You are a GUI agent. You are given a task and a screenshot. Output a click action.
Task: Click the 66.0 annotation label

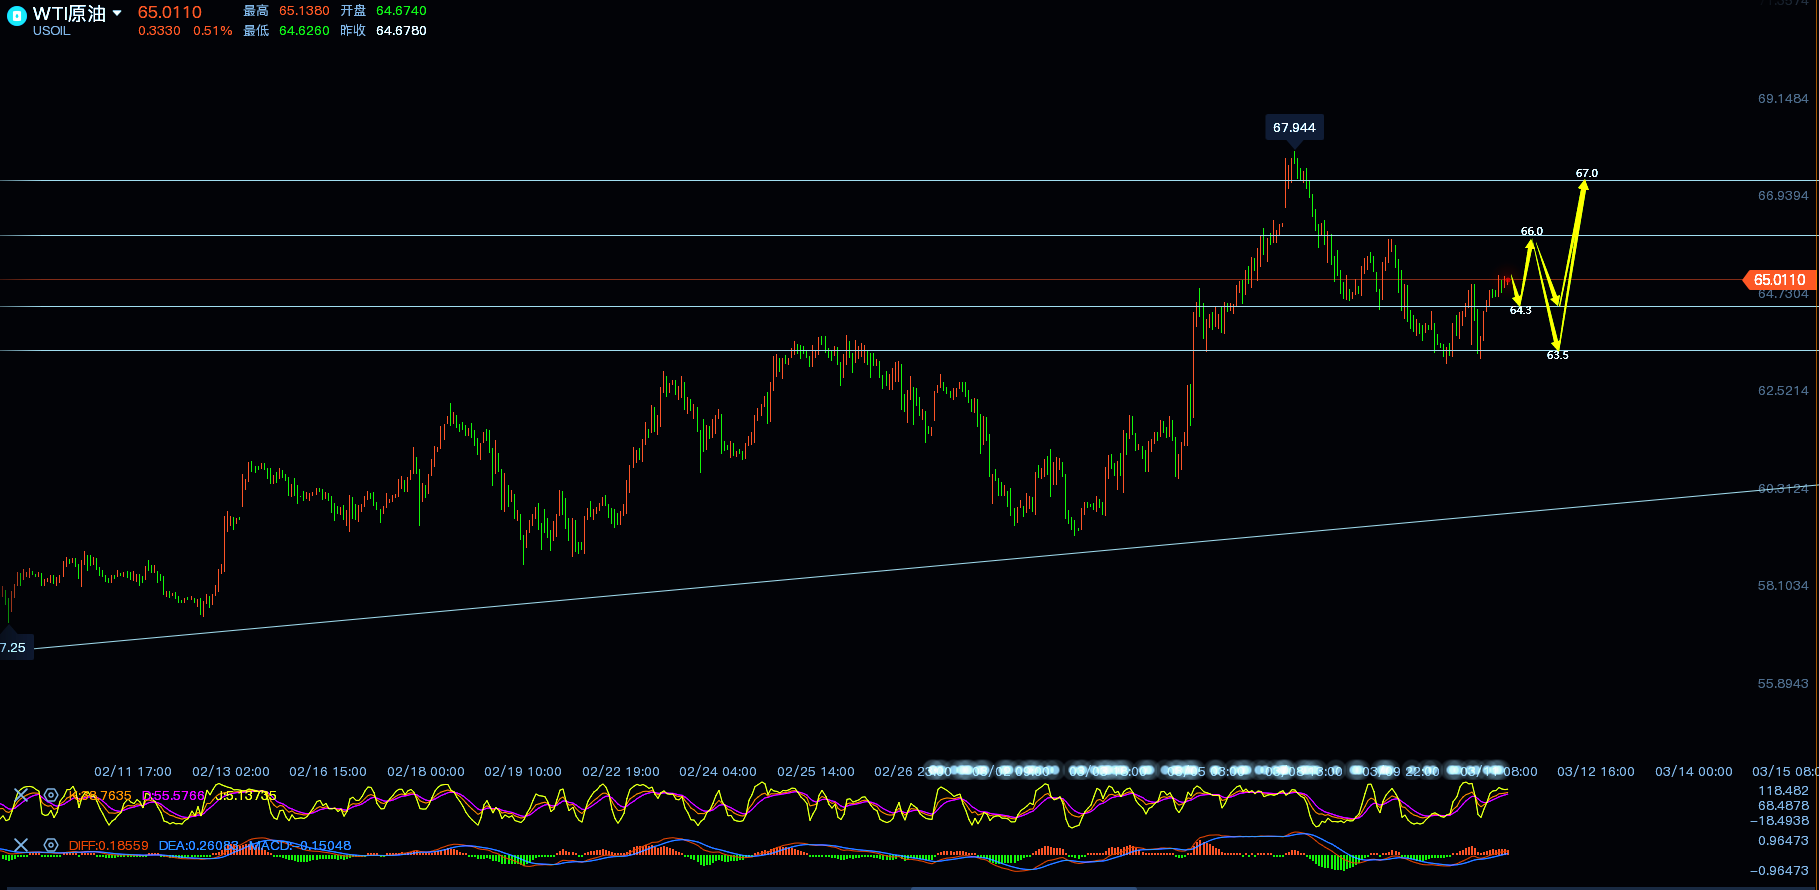coord(1531,231)
